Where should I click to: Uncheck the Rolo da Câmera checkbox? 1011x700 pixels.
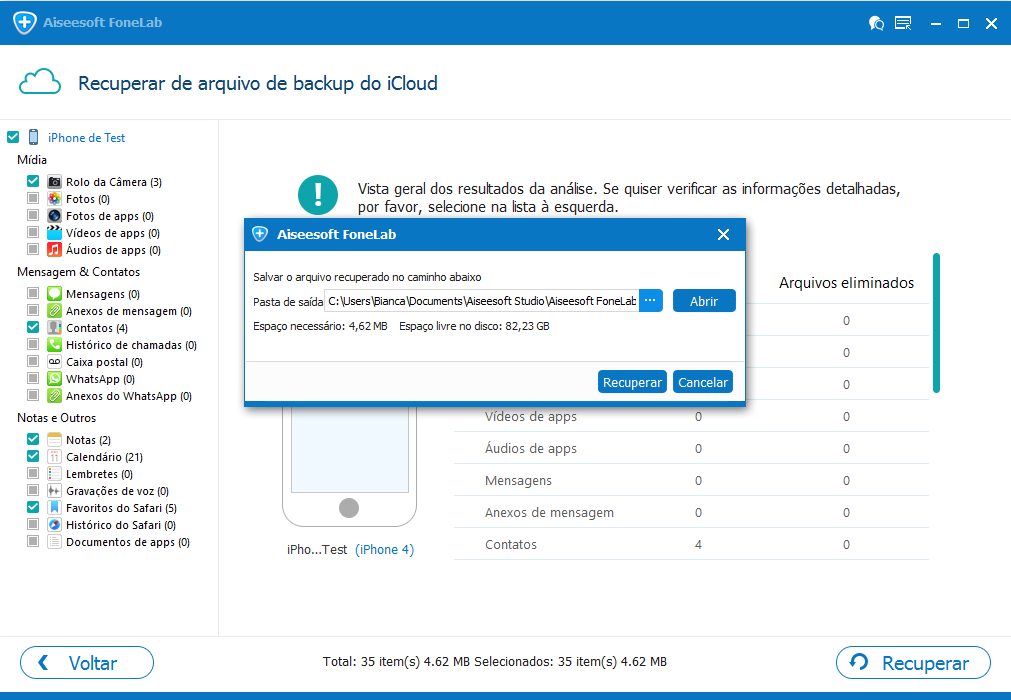[33, 182]
